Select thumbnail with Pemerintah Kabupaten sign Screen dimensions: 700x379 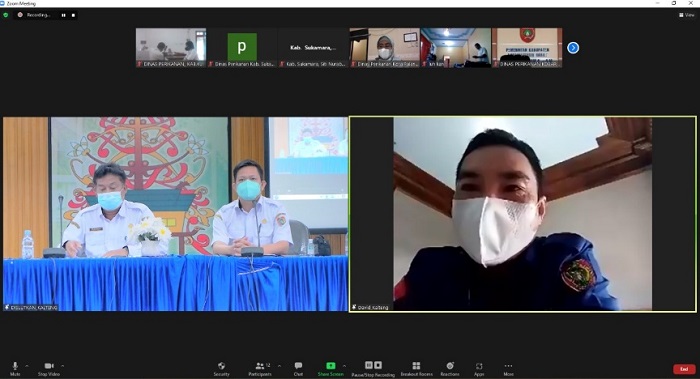tap(527, 48)
